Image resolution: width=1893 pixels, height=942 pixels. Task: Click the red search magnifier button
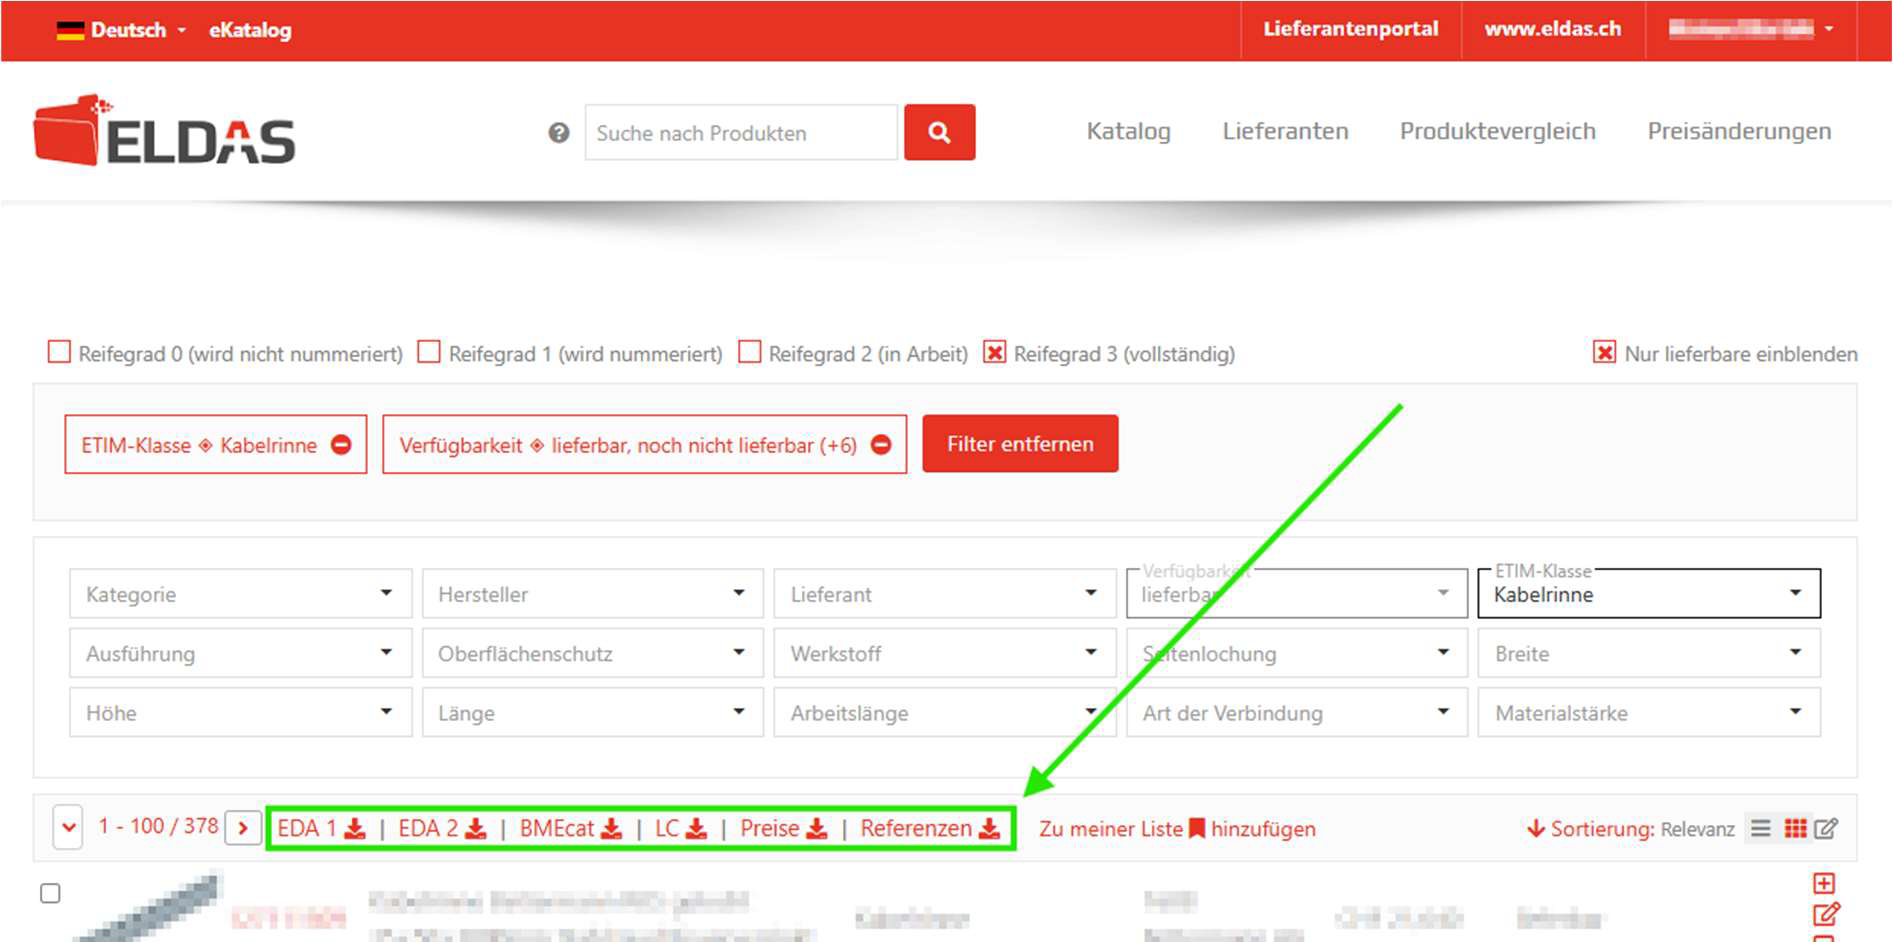tap(939, 132)
